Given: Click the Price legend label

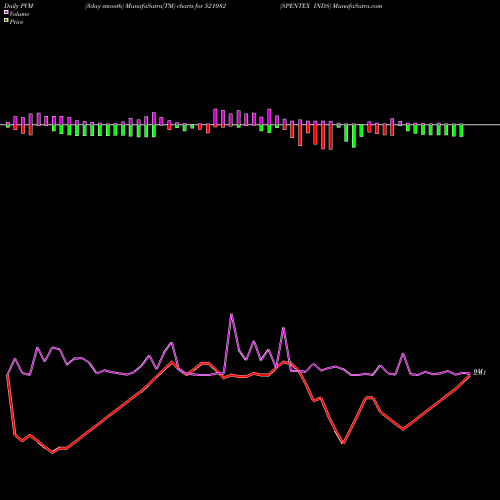Looking at the screenshot, I should click(16, 22).
